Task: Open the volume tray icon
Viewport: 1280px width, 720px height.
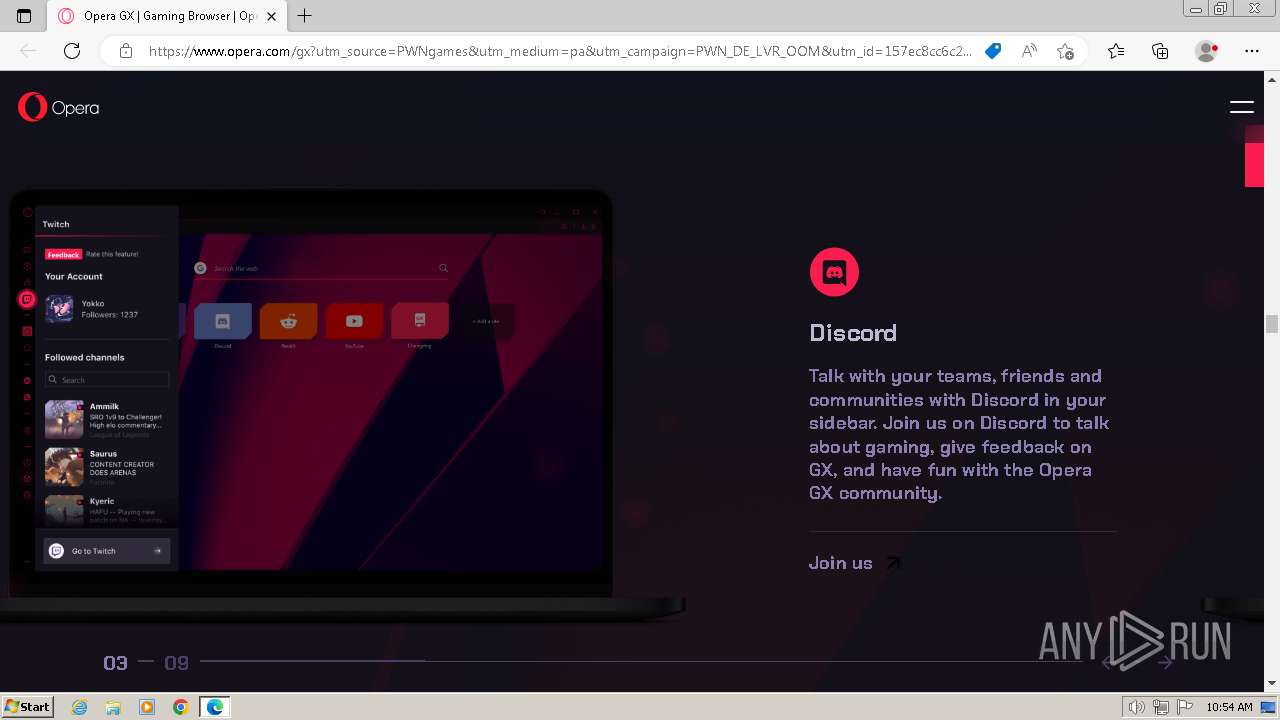Action: (x=1137, y=707)
